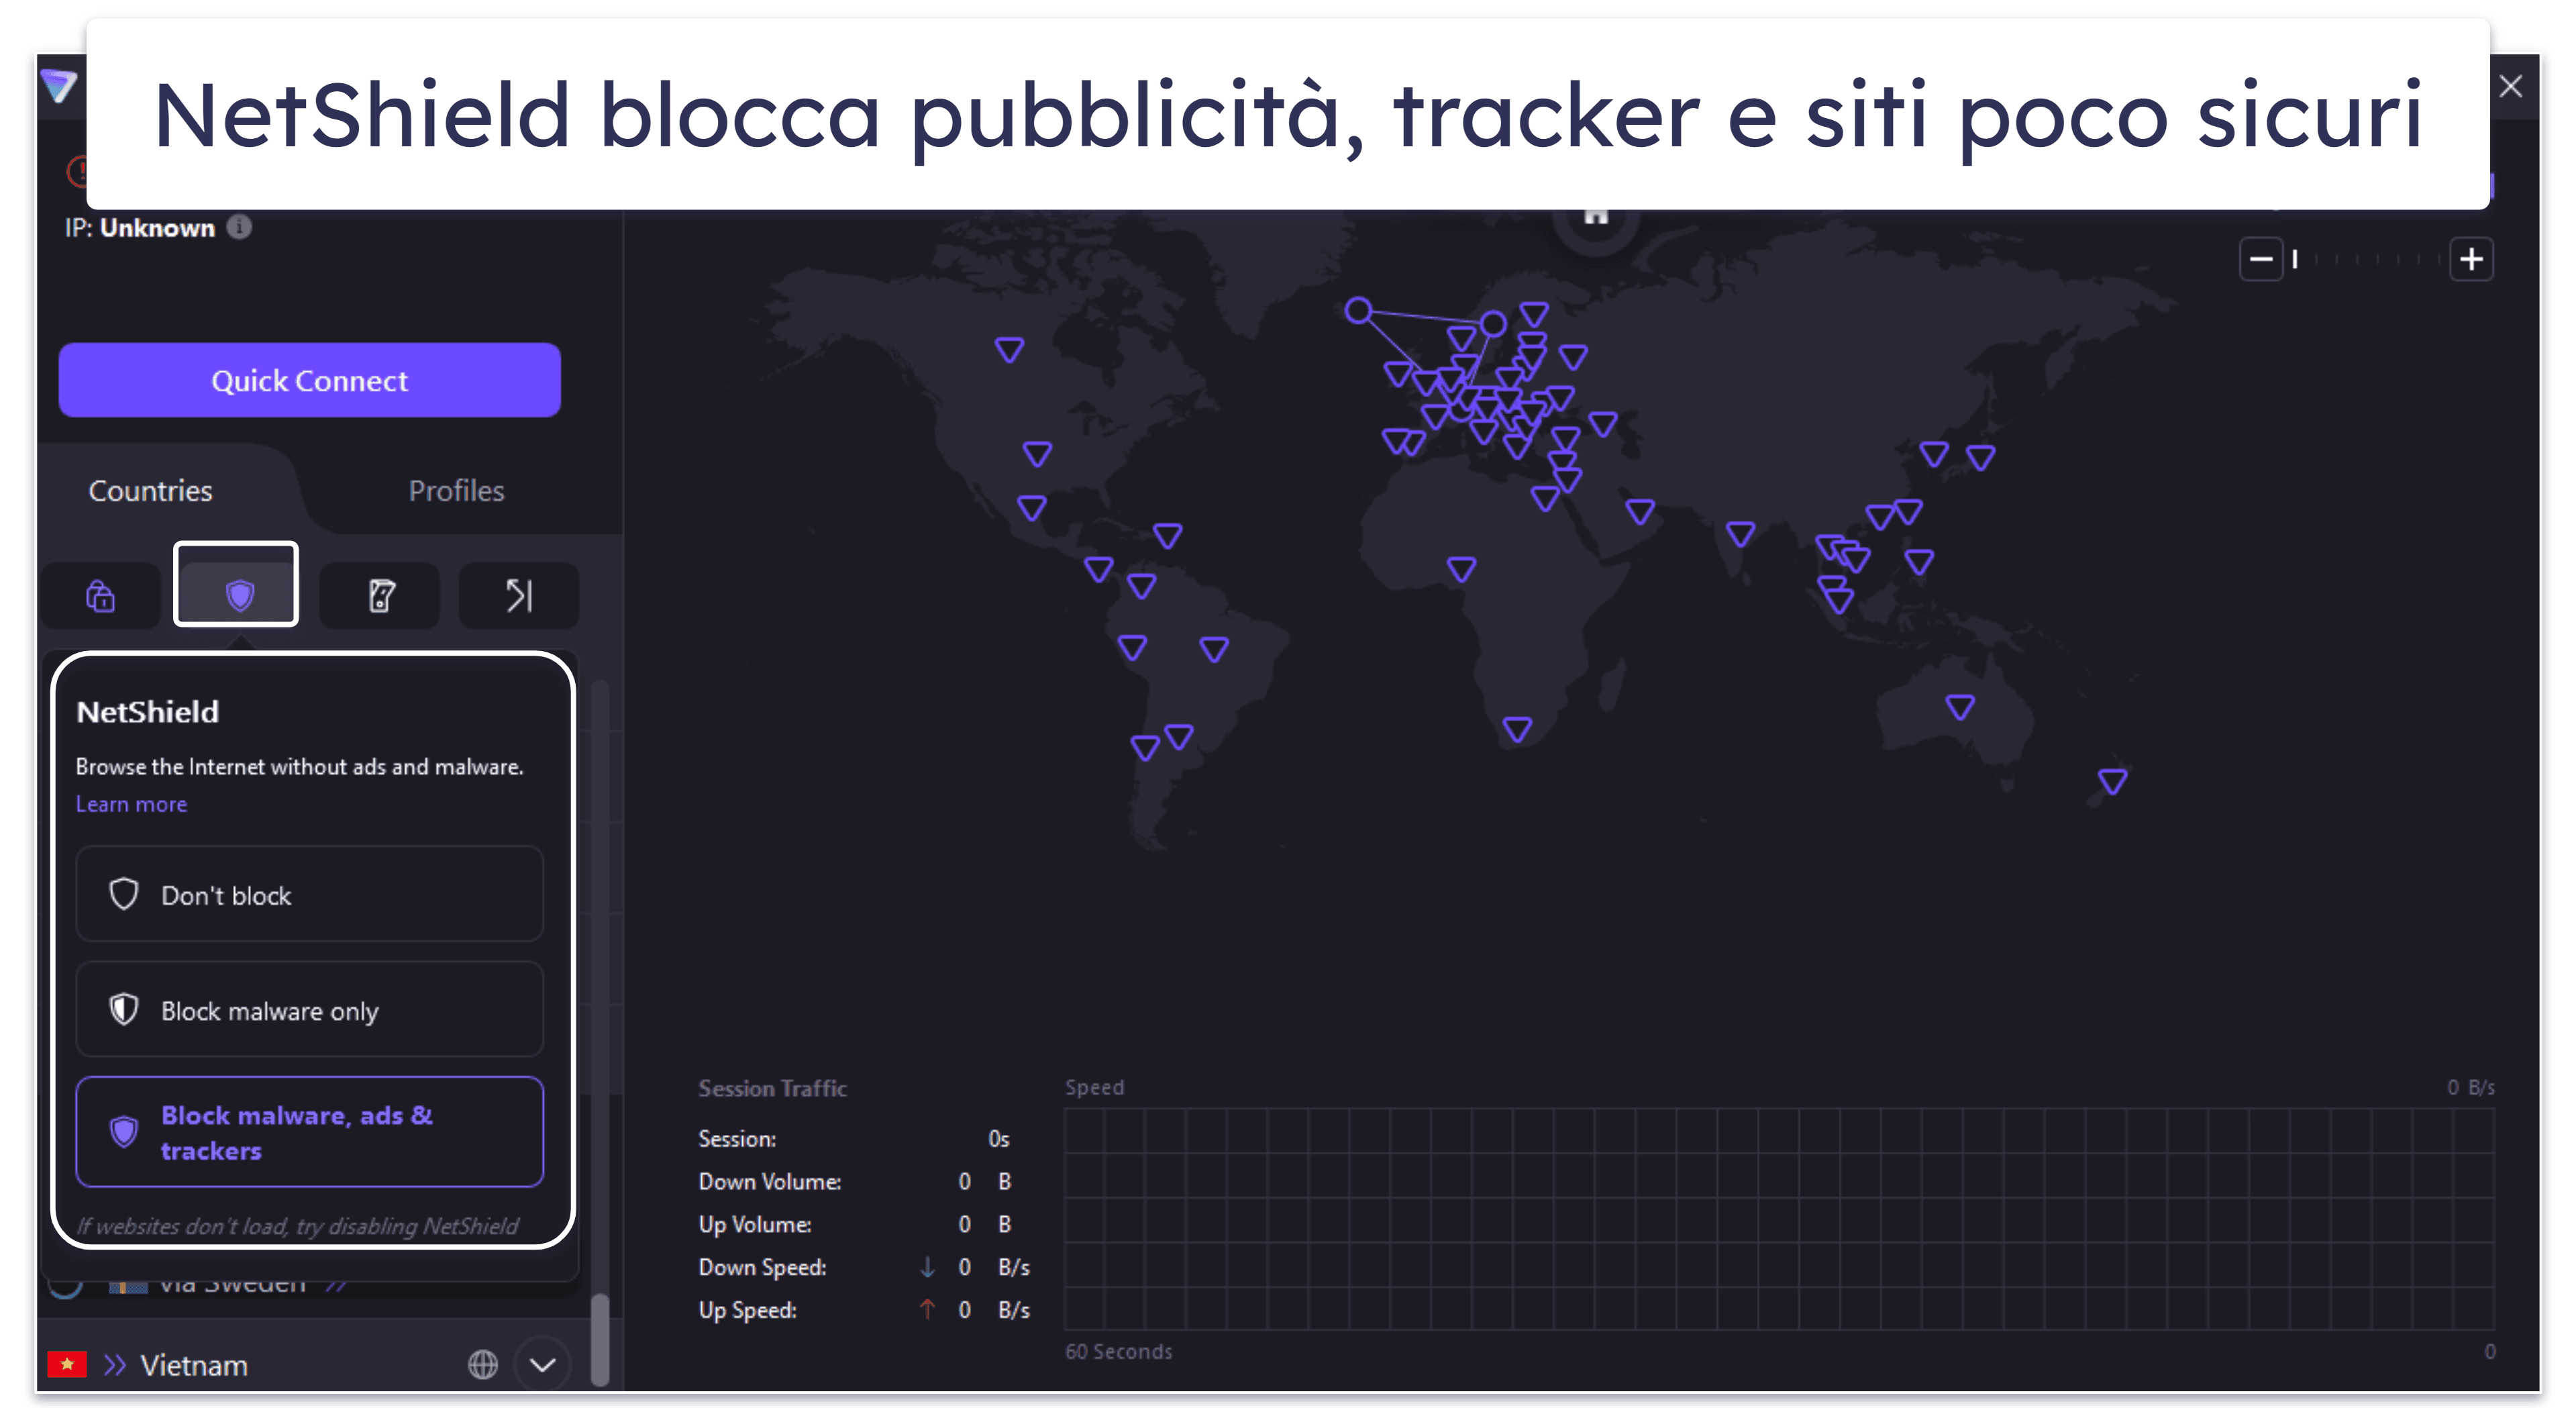Image resolution: width=2576 pixels, height=1408 pixels.
Task: Zoom in the map with plus button
Action: click(x=2471, y=259)
